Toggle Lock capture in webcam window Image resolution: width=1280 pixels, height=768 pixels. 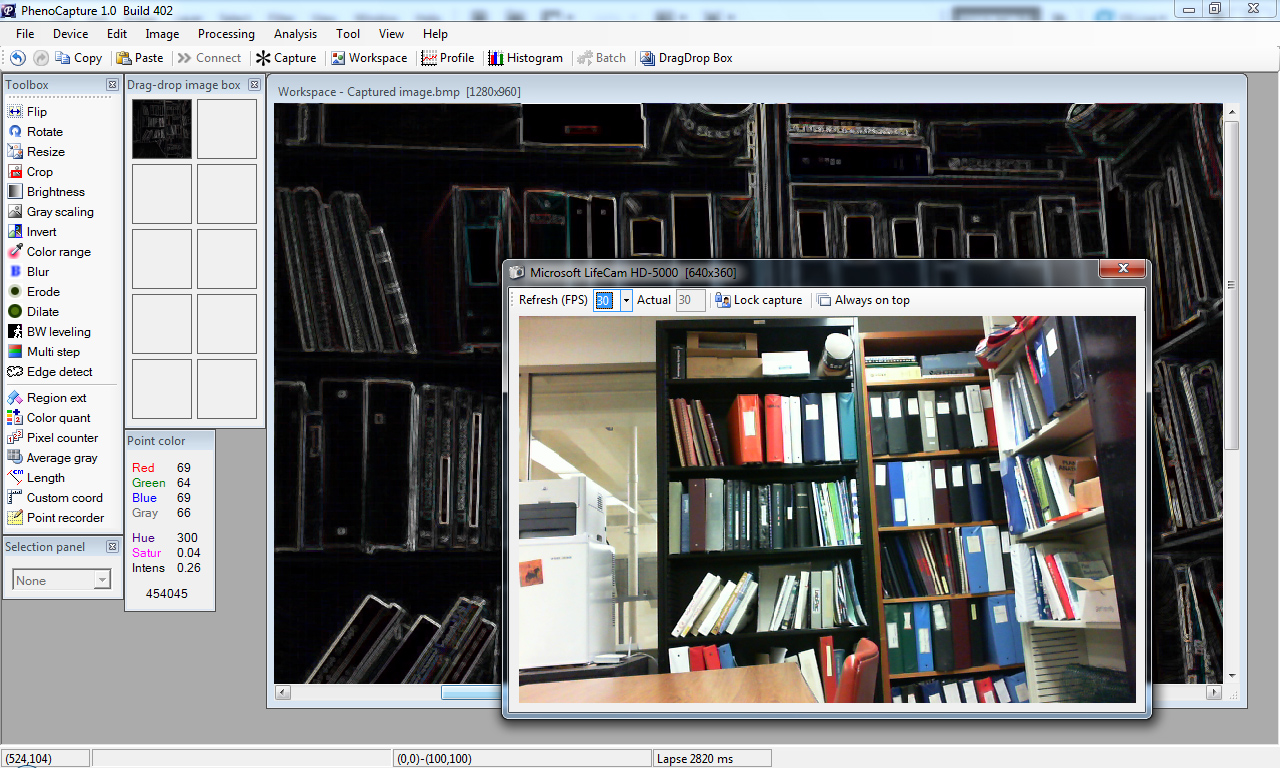click(x=758, y=300)
